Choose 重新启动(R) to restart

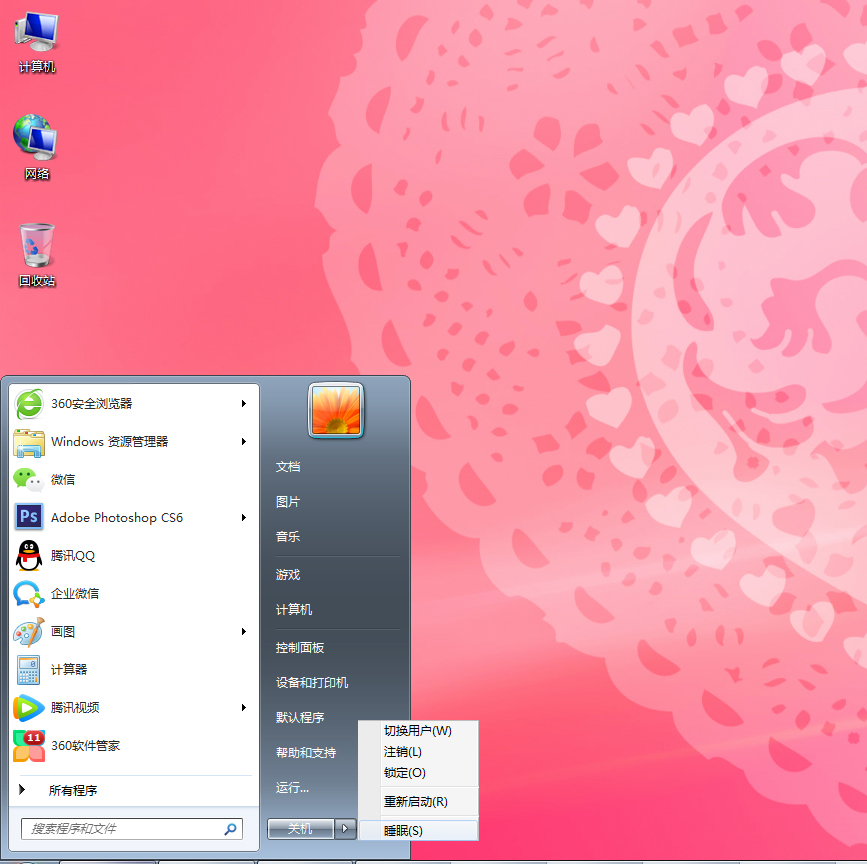pos(419,802)
